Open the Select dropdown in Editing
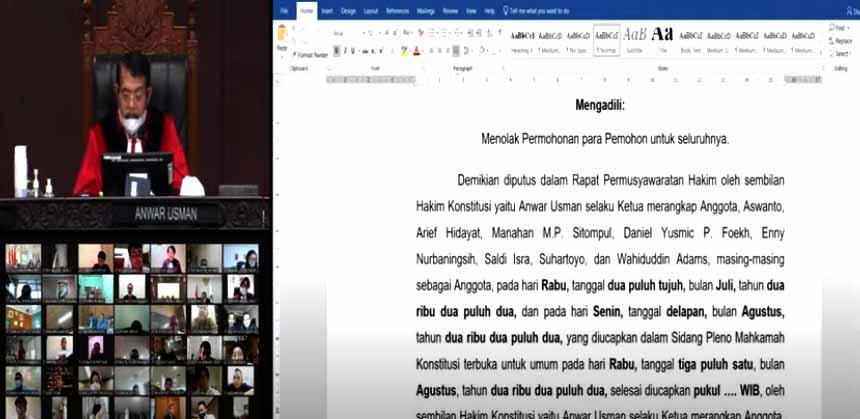Viewport: 860px width, 419px height. pyautogui.click(x=839, y=52)
